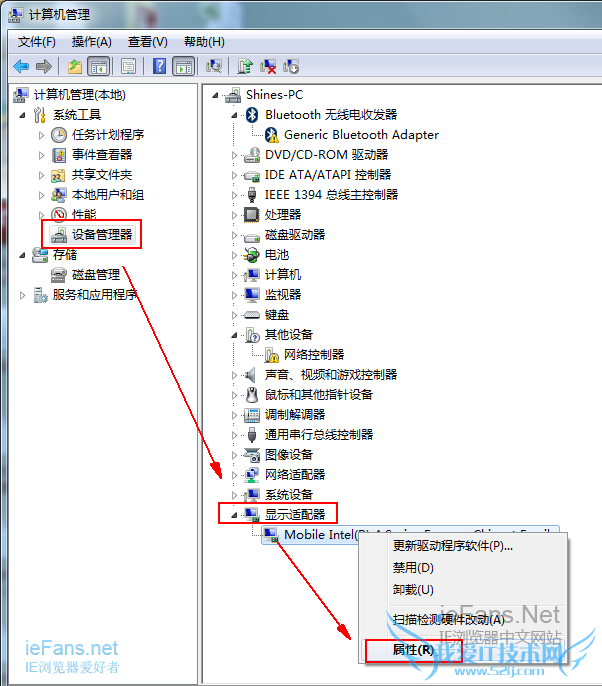This screenshot has width=602, height=686.
Task: Select 通用串行总线控制器 entry
Action: click(319, 434)
